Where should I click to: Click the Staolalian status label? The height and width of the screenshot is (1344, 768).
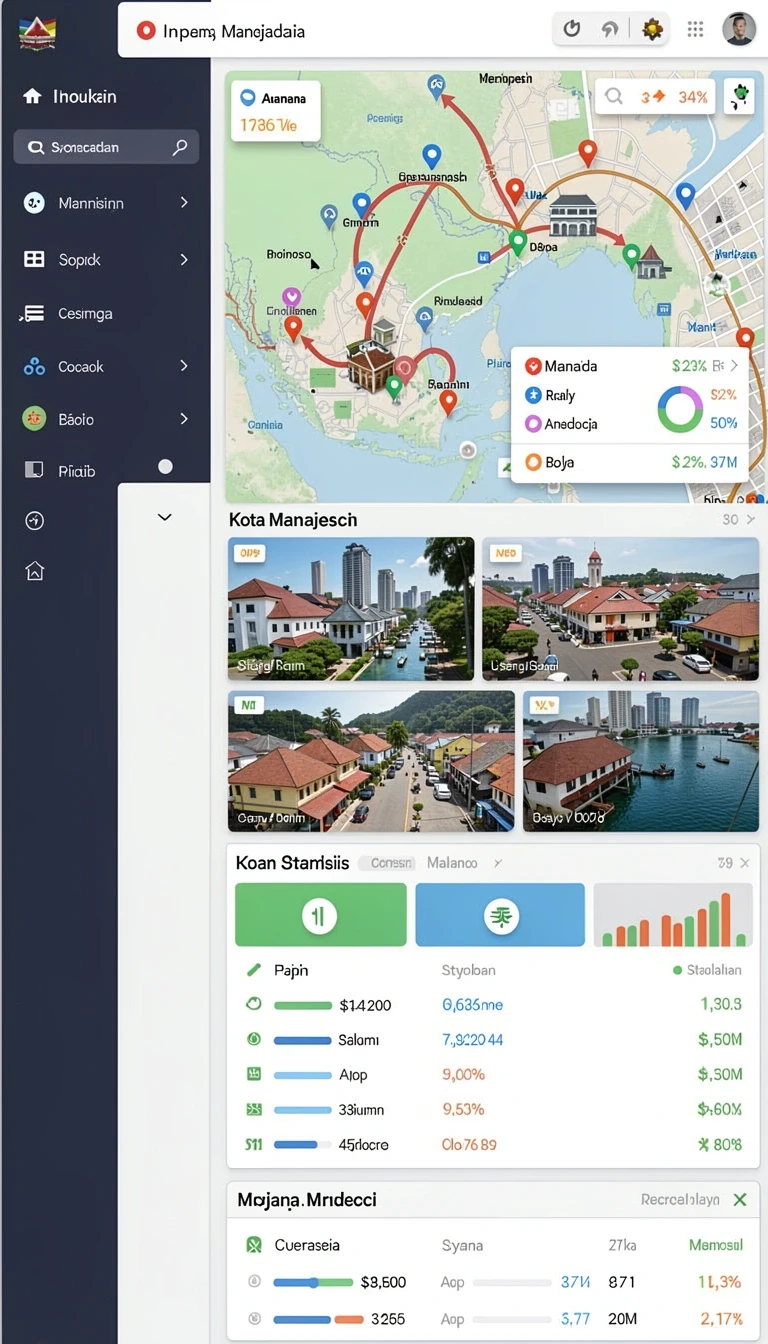click(x=707, y=970)
